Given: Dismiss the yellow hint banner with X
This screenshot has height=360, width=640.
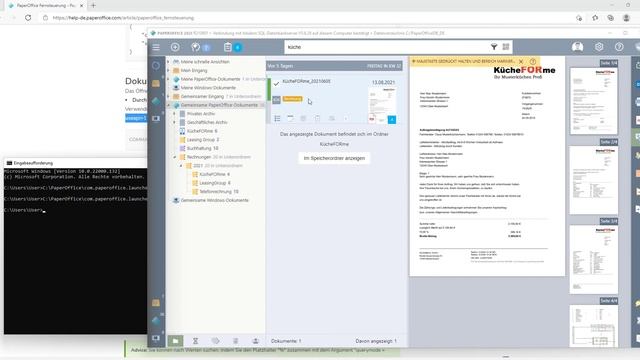Looking at the screenshot, I should 521,61.
